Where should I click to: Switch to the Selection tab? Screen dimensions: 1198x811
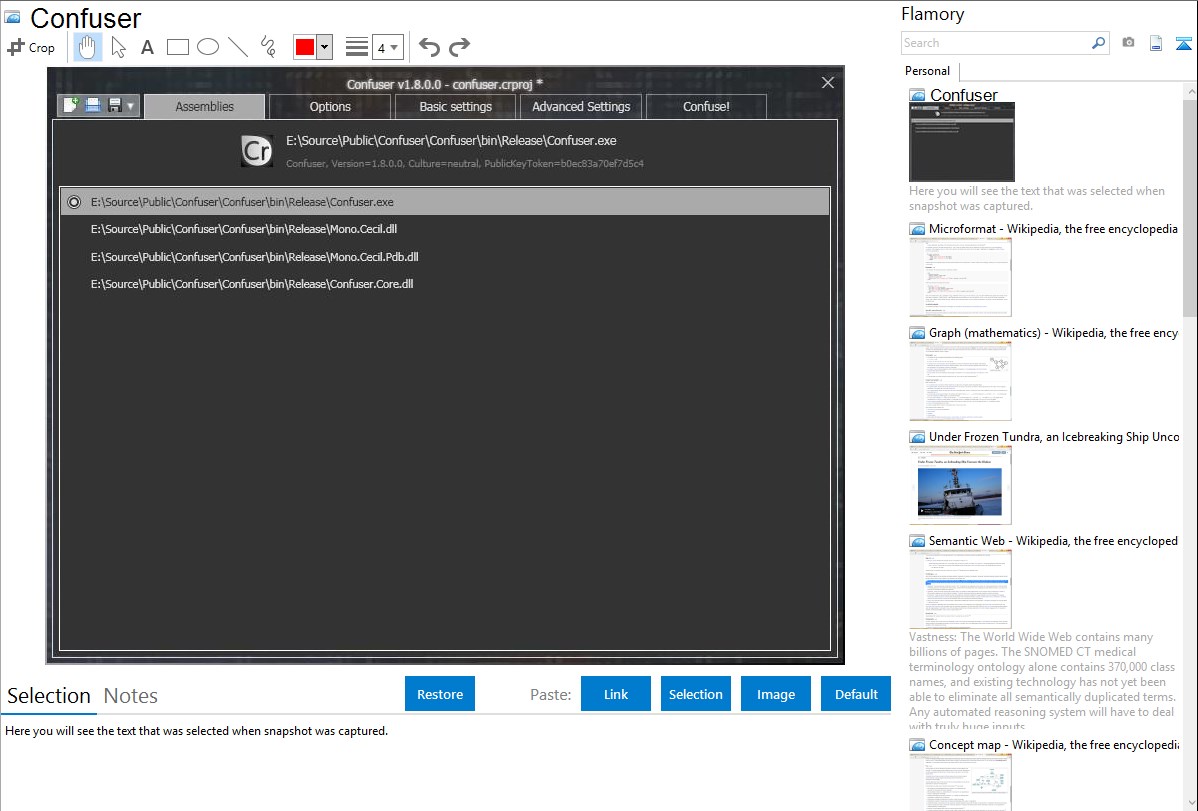point(49,696)
